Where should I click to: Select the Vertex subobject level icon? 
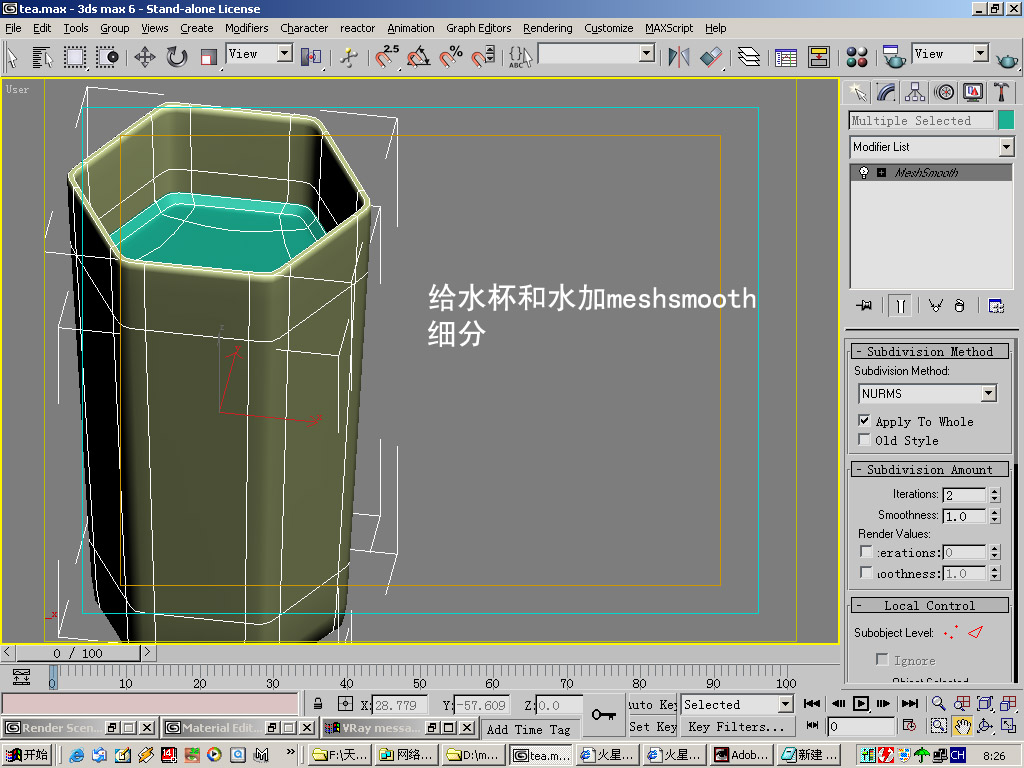951,632
